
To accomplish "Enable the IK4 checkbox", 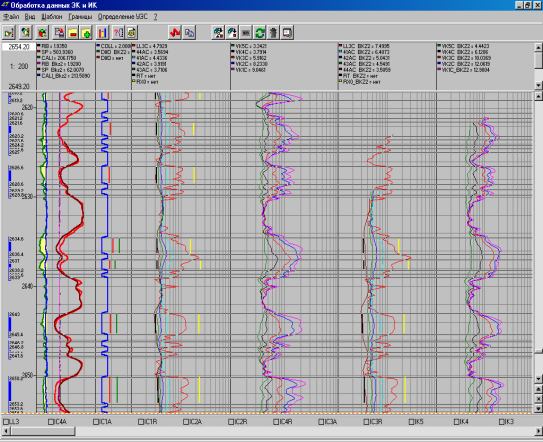I will (x=456, y=422).
